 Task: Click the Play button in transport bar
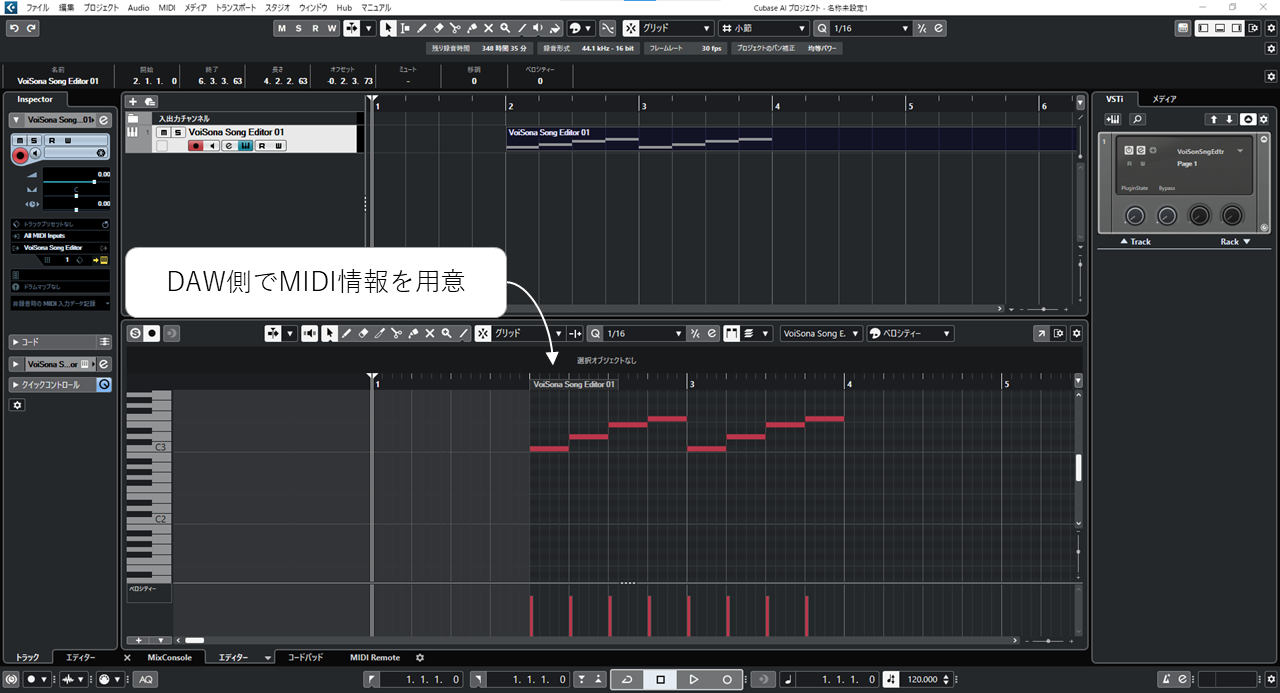tap(694, 680)
